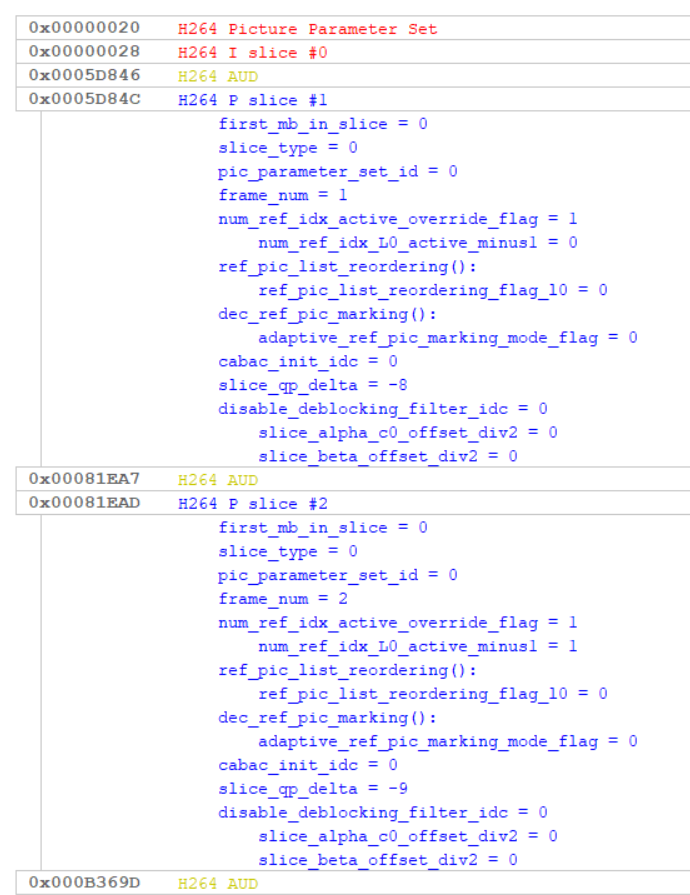The width and height of the screenshot is (690, 895).
Task: Select the frame_num = 1 line
Action: tap(283, 195)
